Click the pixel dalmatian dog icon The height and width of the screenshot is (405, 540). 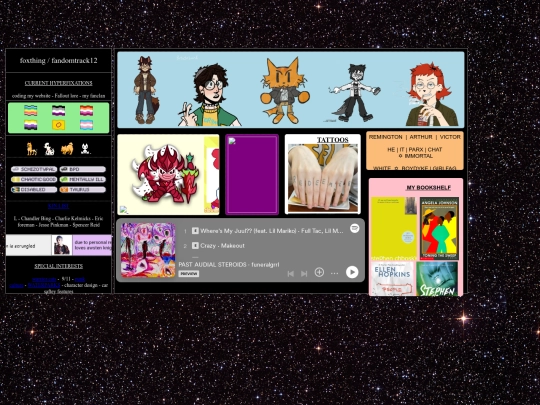49,149
